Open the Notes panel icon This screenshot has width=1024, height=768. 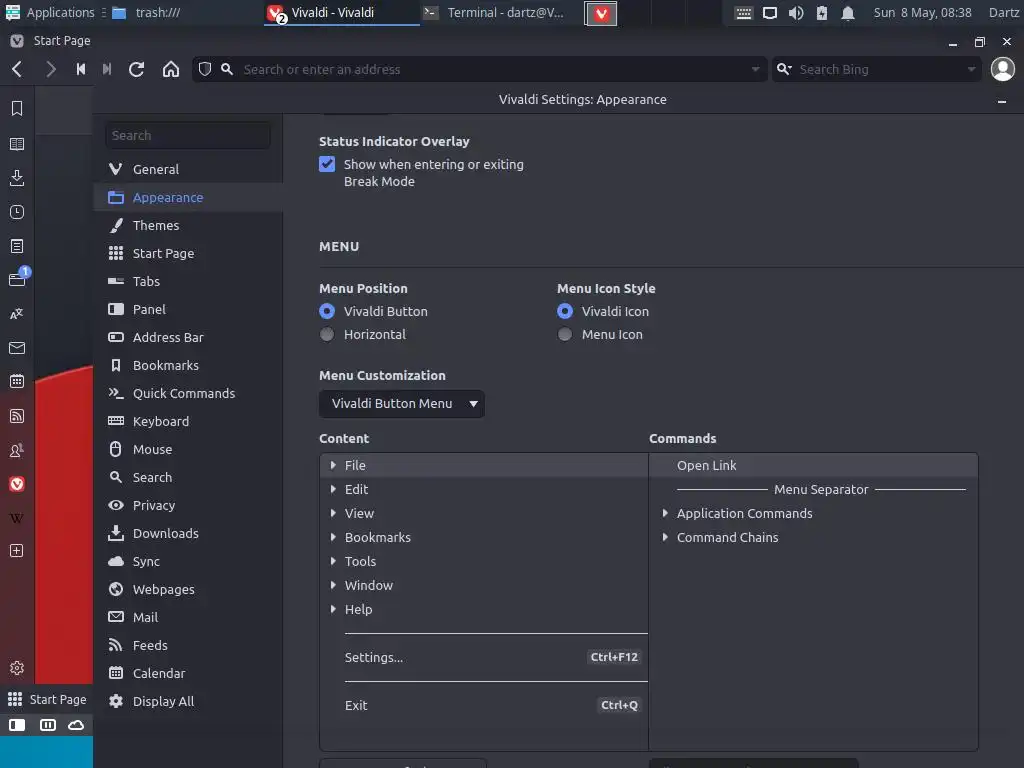click(x=17, y=246)
